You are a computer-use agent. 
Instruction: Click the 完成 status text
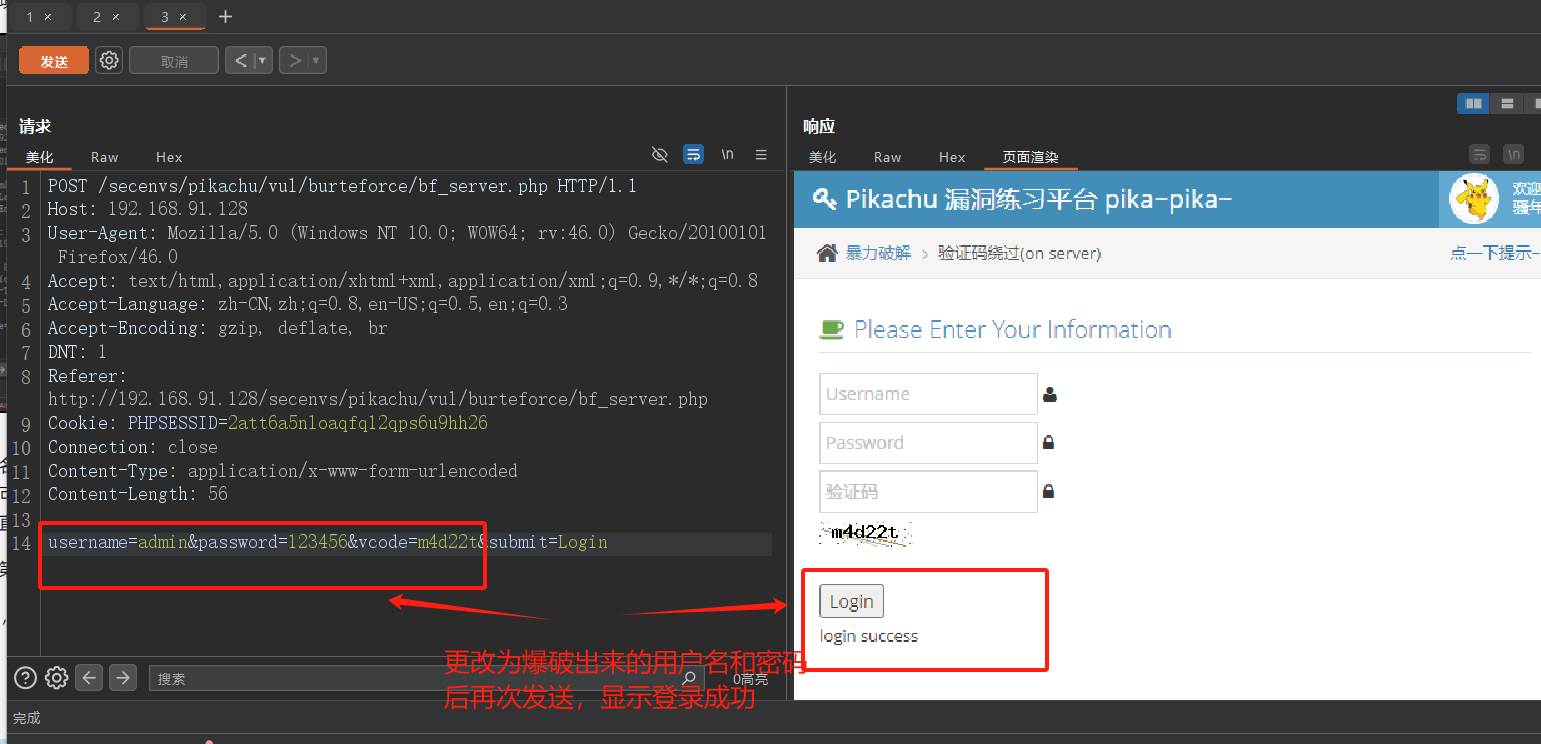27,718
